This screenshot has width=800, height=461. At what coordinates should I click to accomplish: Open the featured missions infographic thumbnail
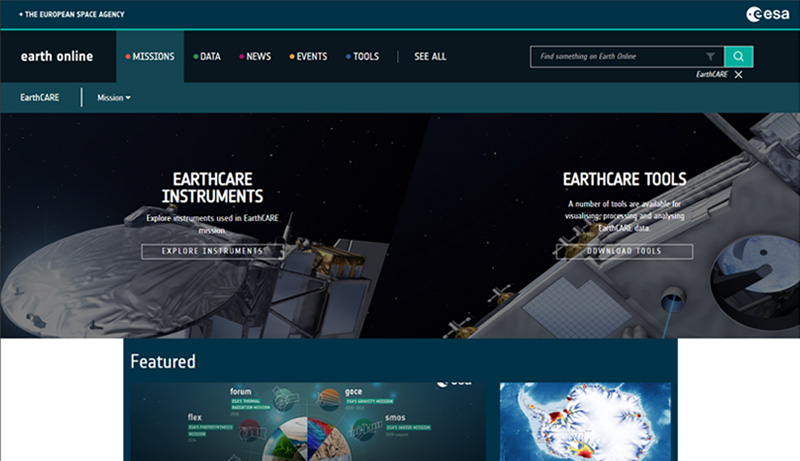(308, 422)
